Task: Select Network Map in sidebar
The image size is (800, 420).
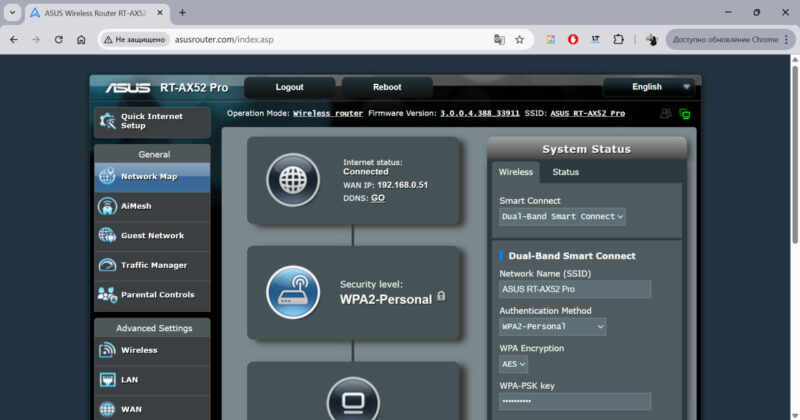Action: pyautogui.click(x=152, y=177)
